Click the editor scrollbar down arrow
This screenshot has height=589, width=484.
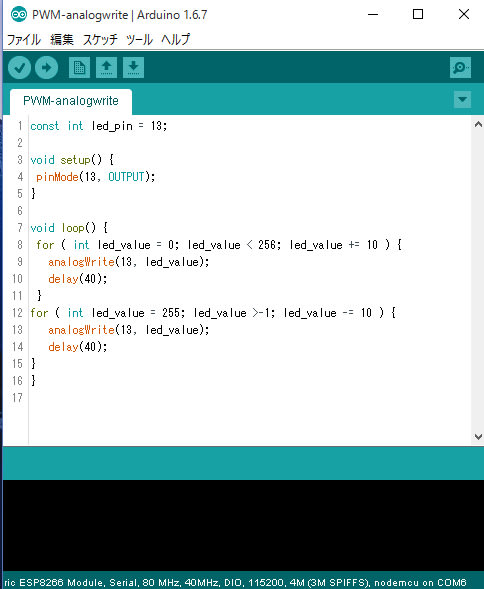(478, 436)
